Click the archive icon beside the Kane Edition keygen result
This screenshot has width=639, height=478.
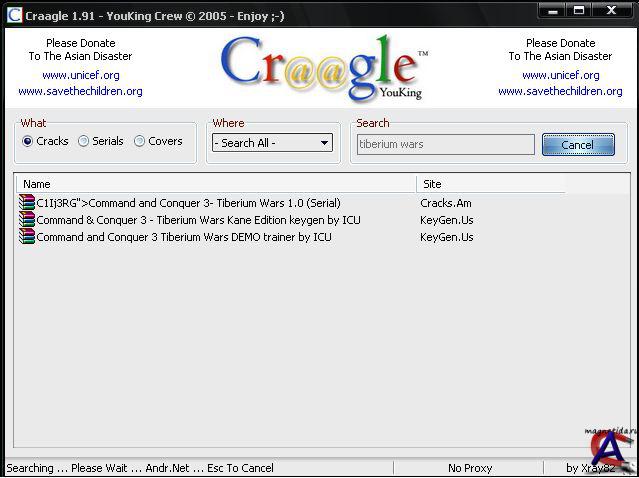coord(27,220)
